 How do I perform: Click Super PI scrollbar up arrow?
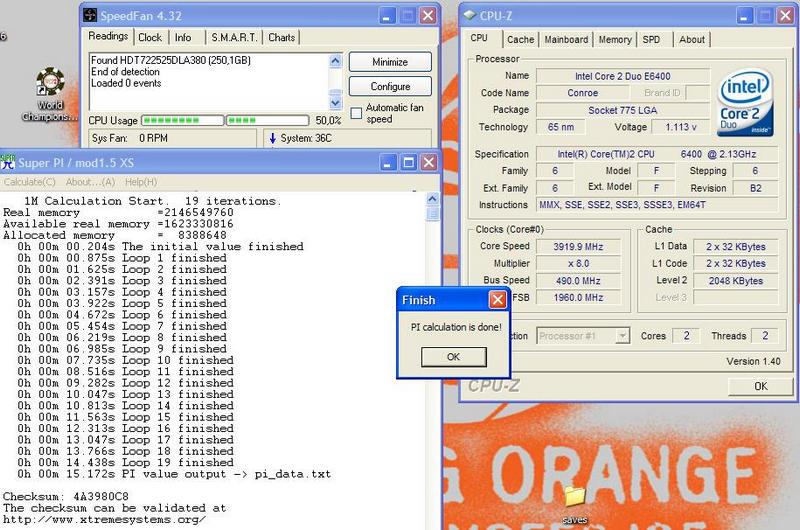[432, 199]
